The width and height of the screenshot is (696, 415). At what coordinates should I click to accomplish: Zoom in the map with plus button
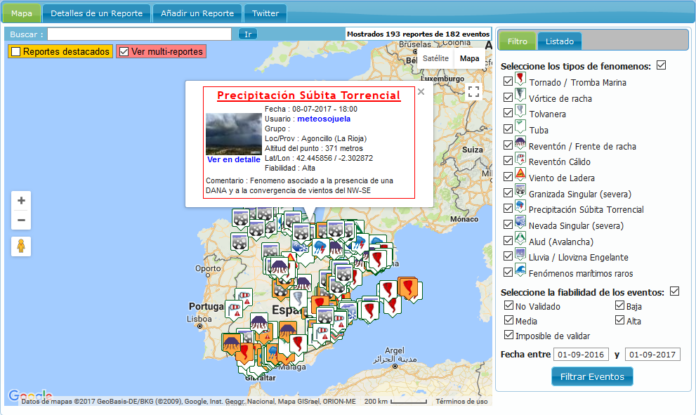[21, 201]
